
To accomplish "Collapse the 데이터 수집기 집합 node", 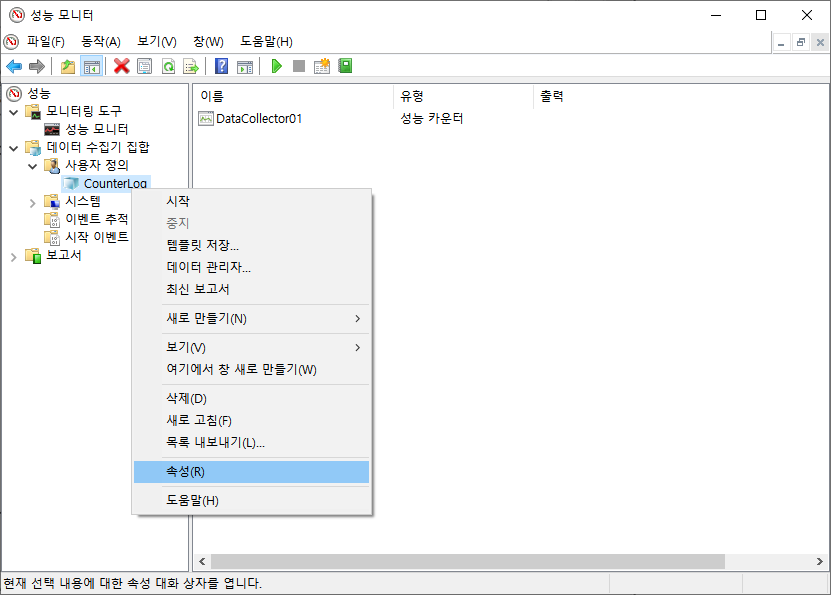I will pyautogui.click(x=14, y=148).
